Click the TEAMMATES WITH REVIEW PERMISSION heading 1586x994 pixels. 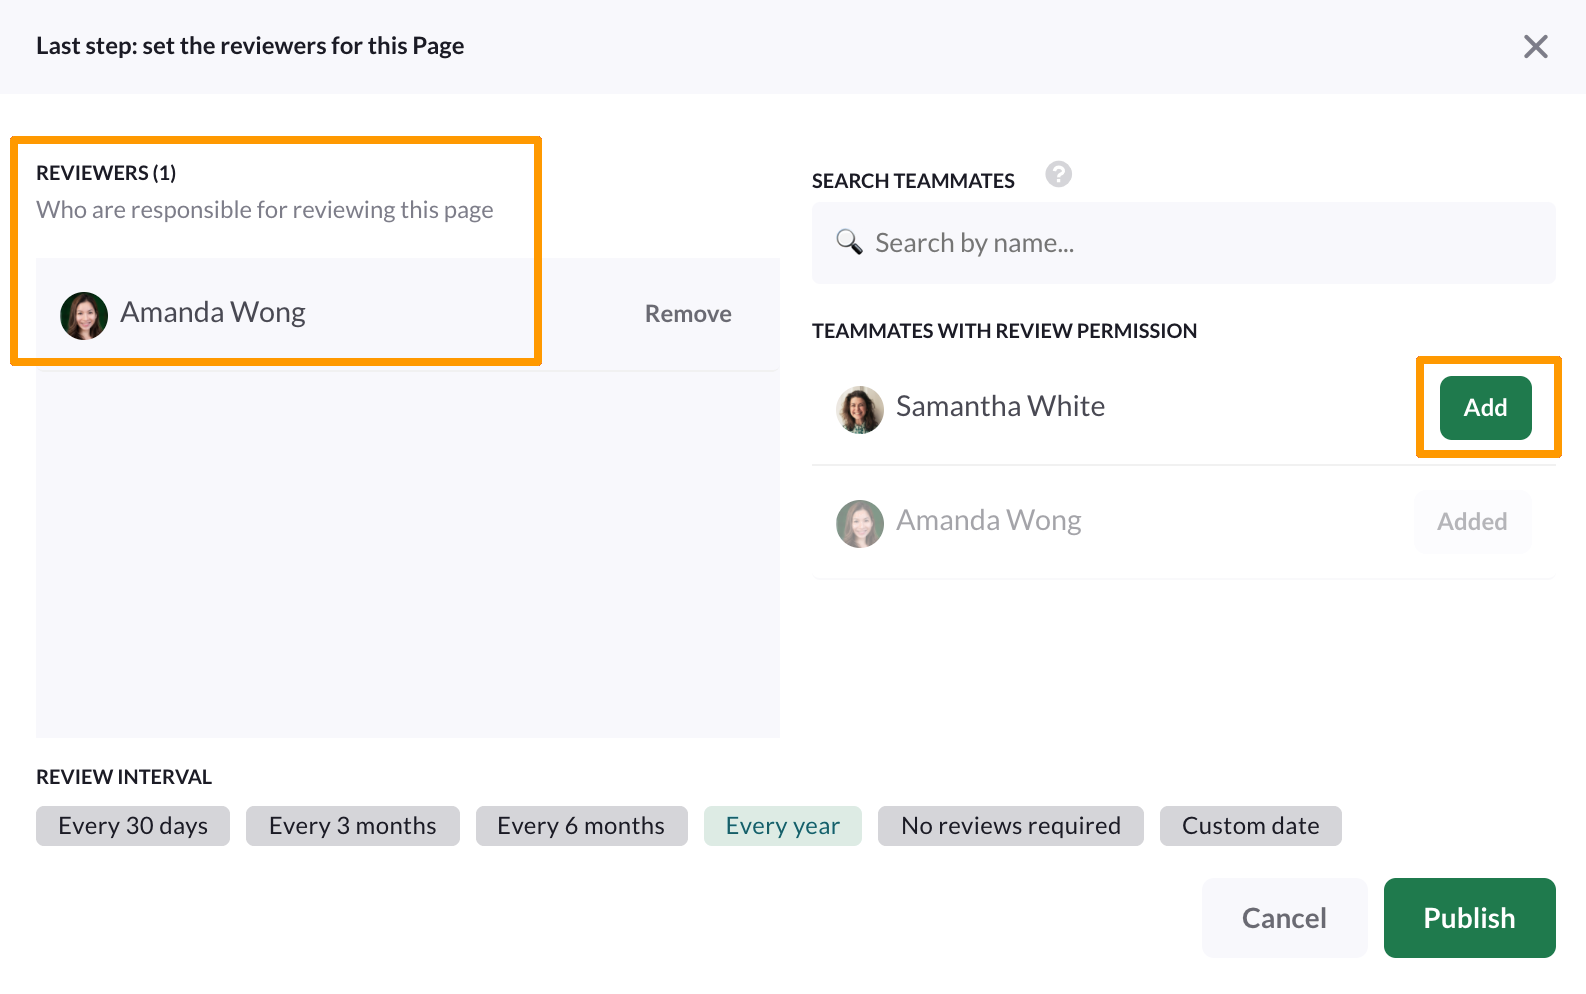(1004, 331)
